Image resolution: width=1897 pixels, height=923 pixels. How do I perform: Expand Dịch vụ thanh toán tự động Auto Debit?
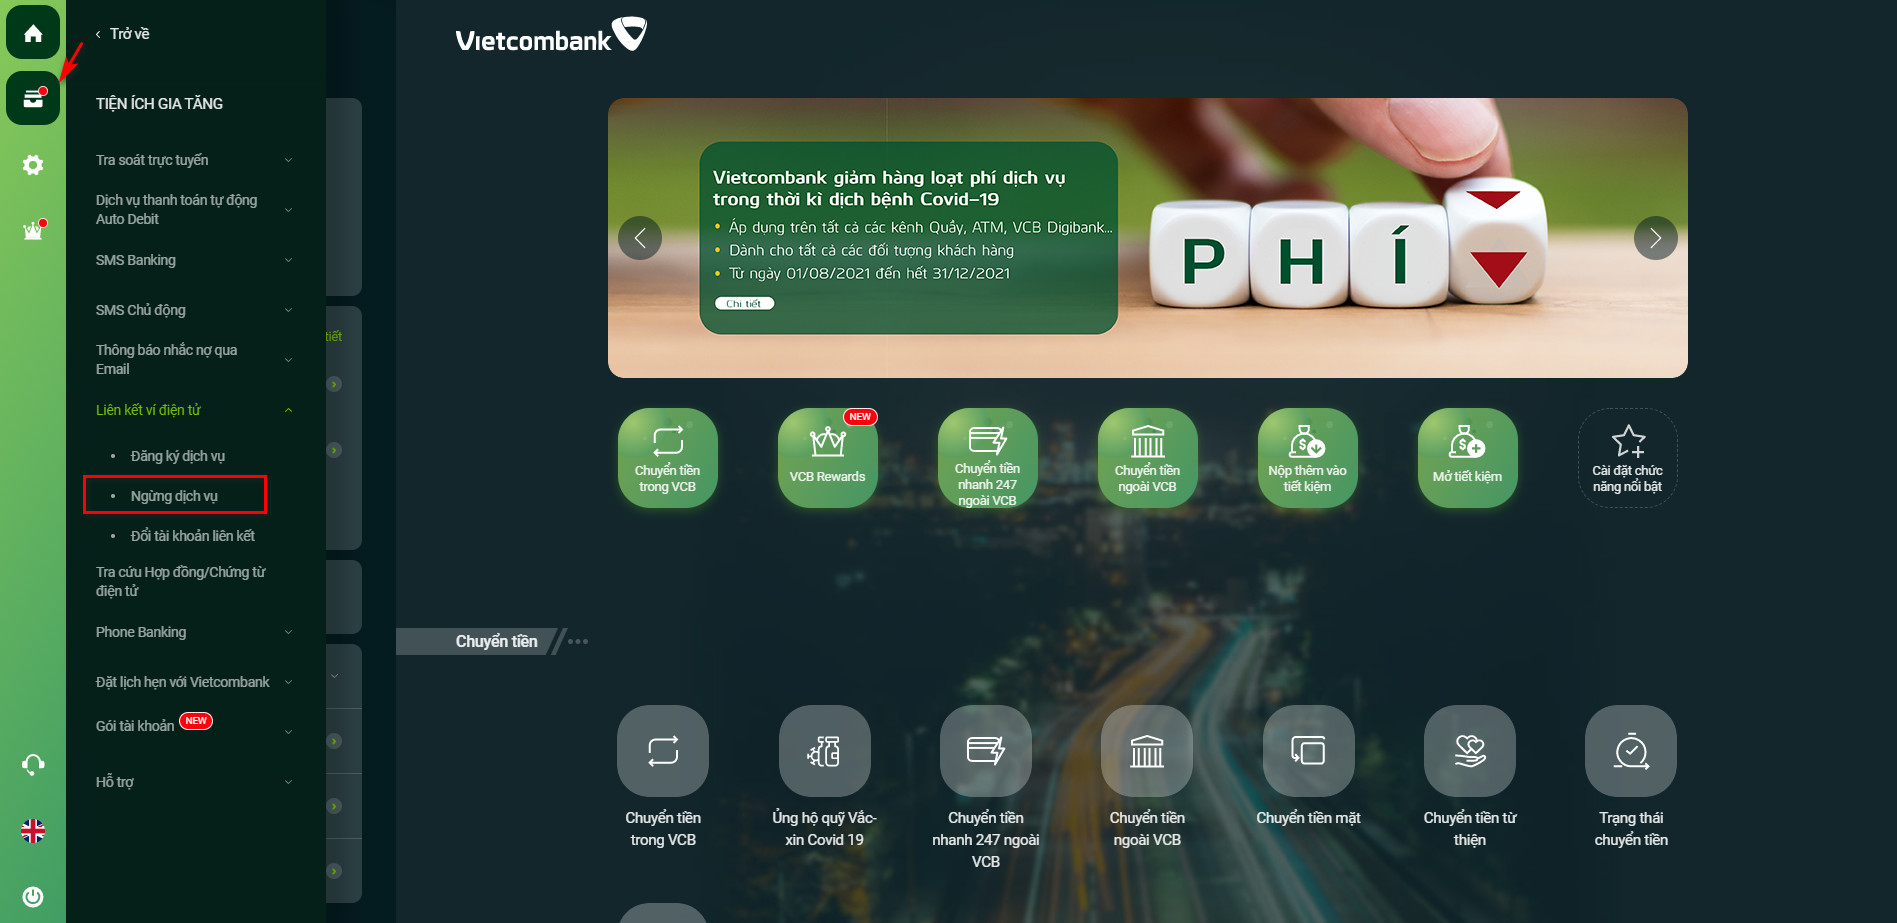(195, 210)
